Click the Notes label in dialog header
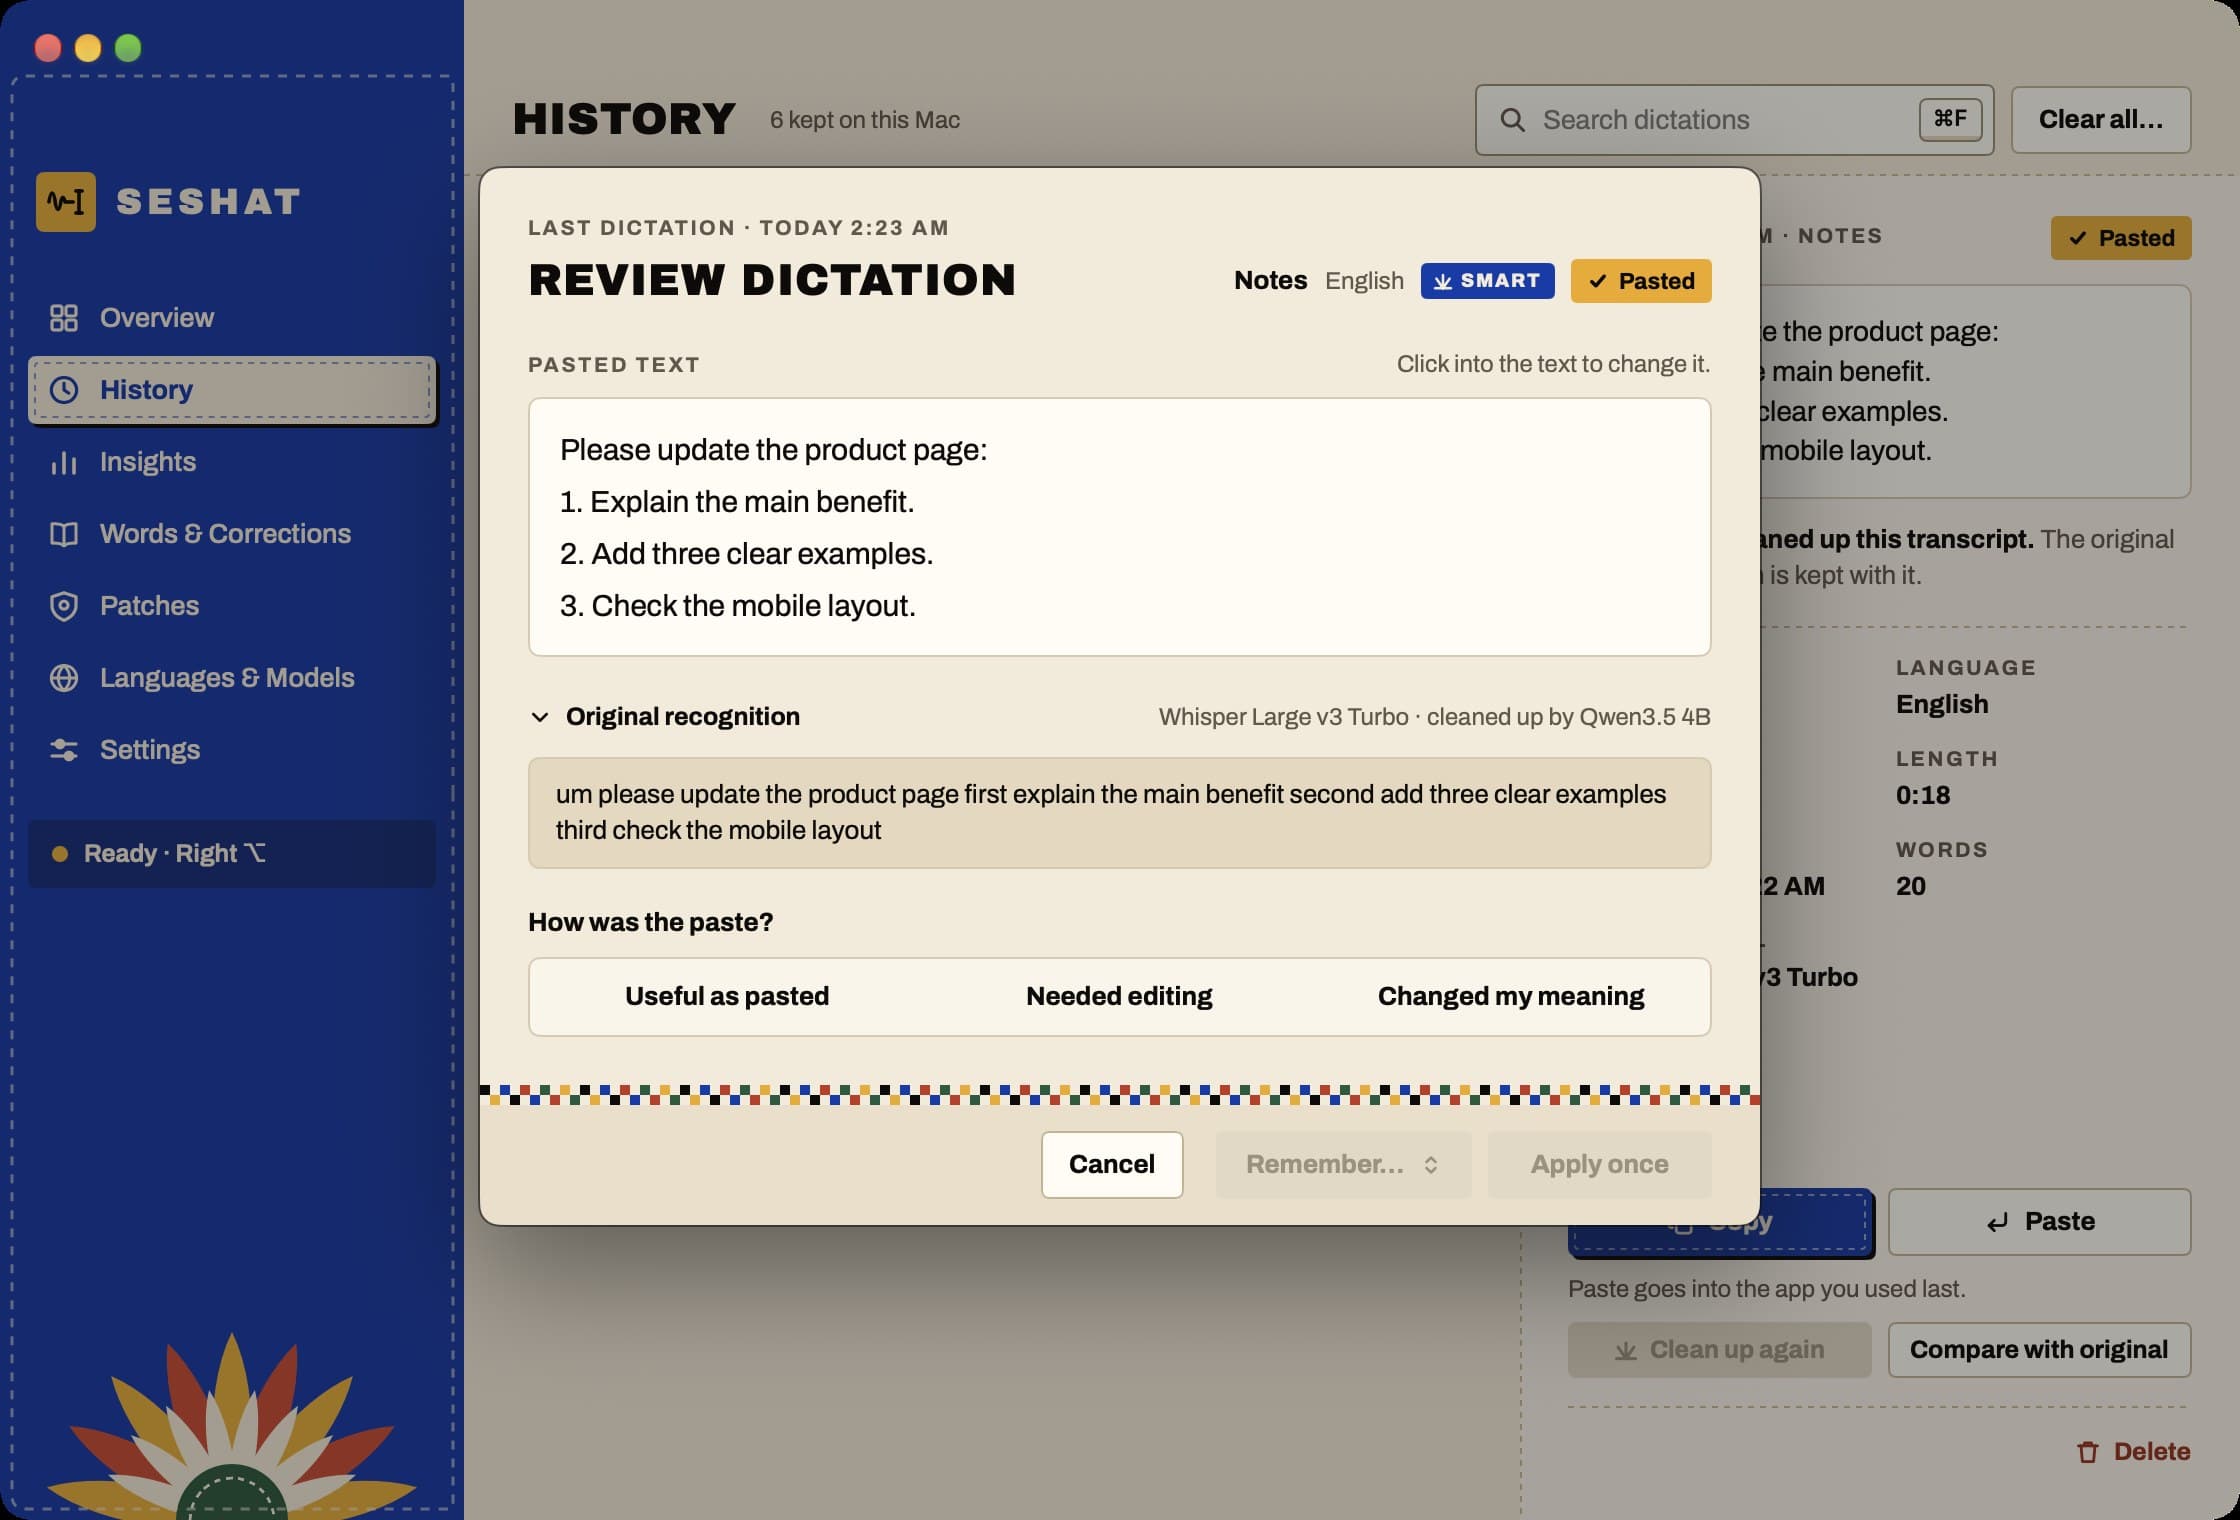The image size is (2240, 1520). tap(1270, 281)
